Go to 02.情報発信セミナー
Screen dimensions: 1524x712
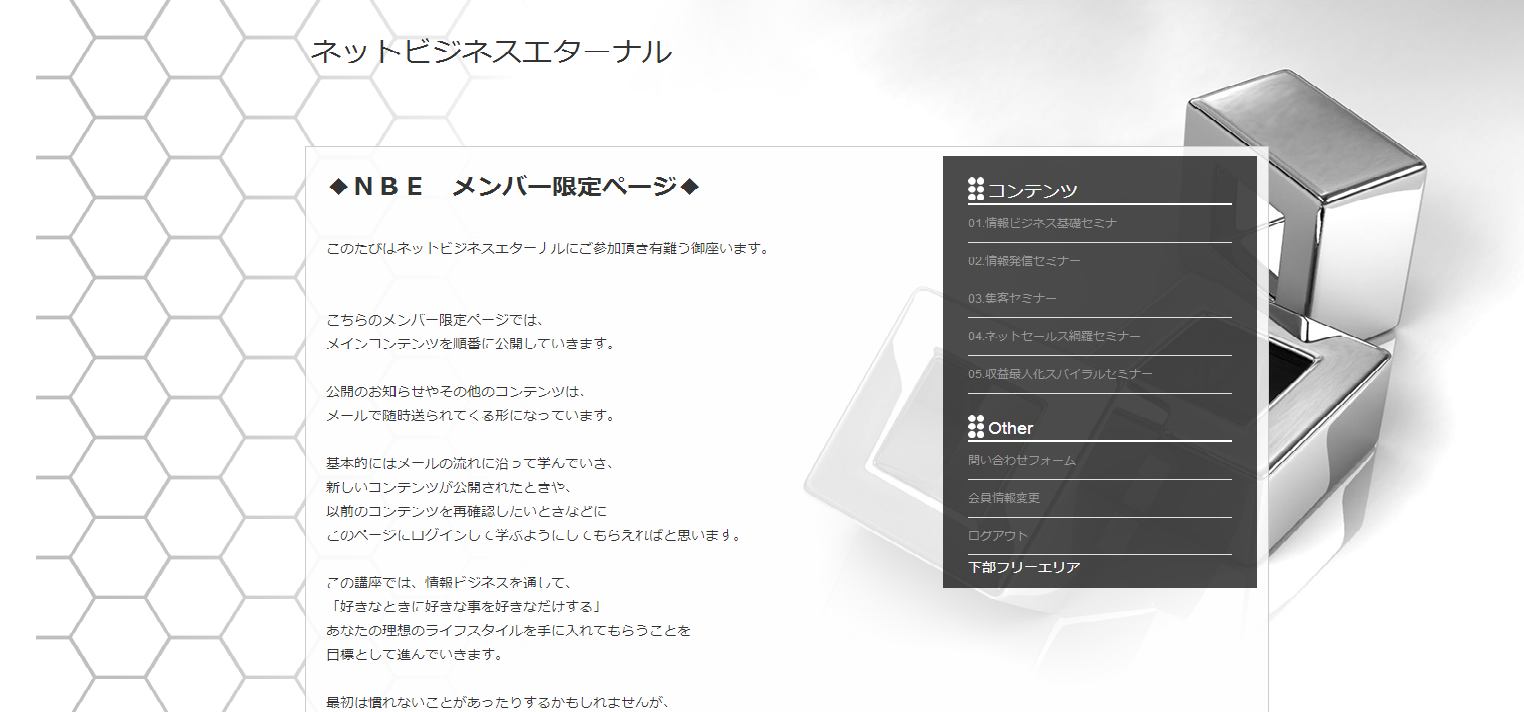[x=1024, y=261]
